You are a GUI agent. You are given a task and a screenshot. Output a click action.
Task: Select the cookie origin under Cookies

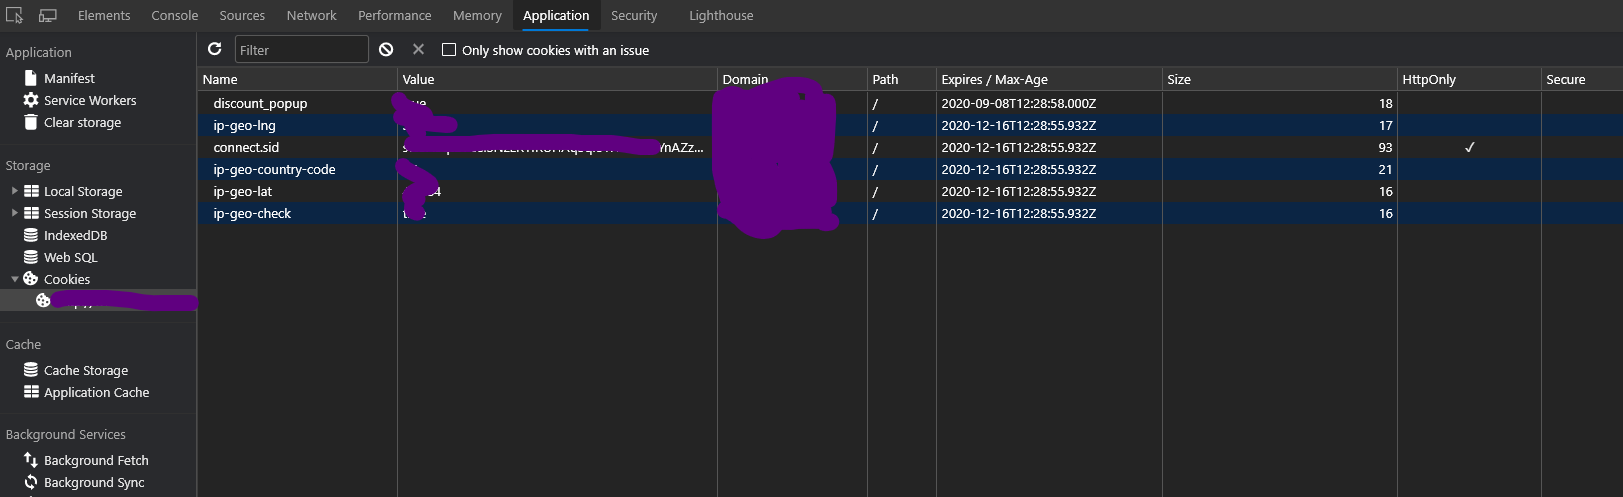[x=98, y=300]
